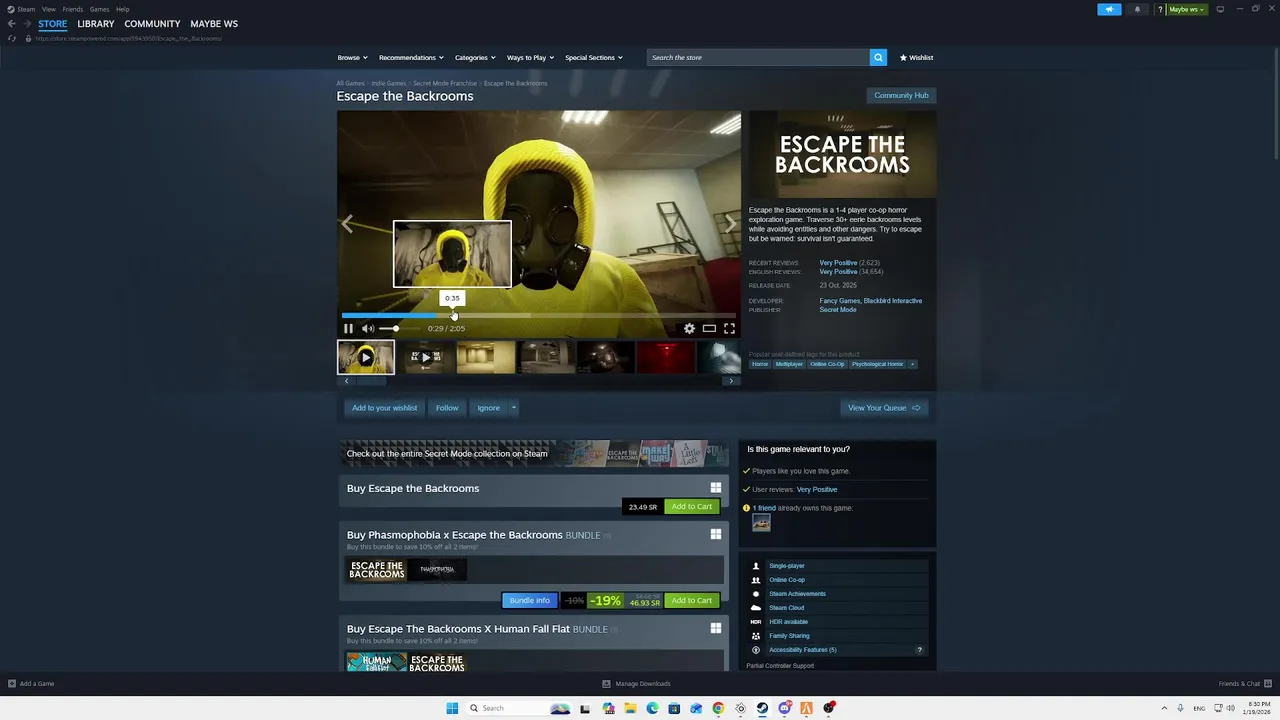
Task: Click the store search magnifier button
Action: (x=878, y=57)
